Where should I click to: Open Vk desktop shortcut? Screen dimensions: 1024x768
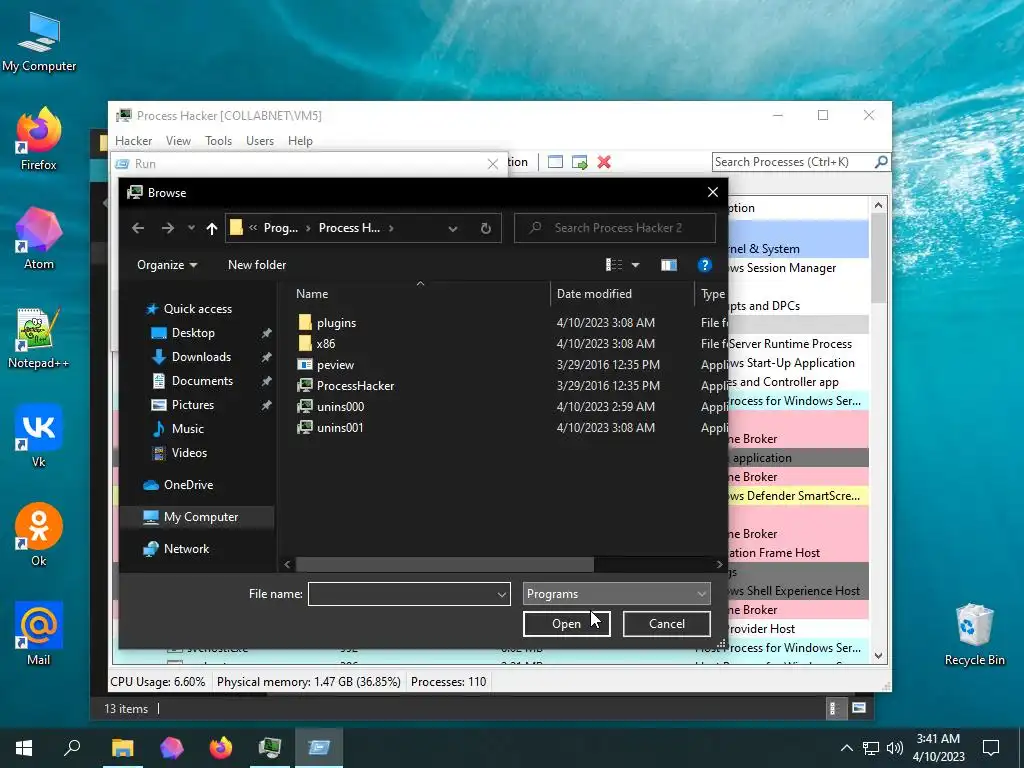tap(39, 436)
